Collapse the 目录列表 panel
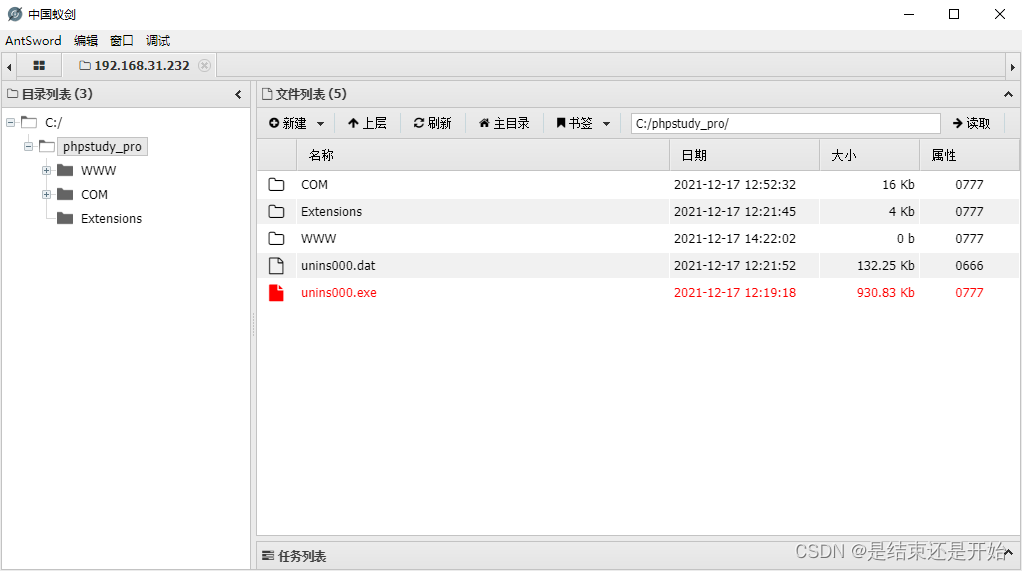This screenshot has height=571, width=1022. click(x=238, y=95)
